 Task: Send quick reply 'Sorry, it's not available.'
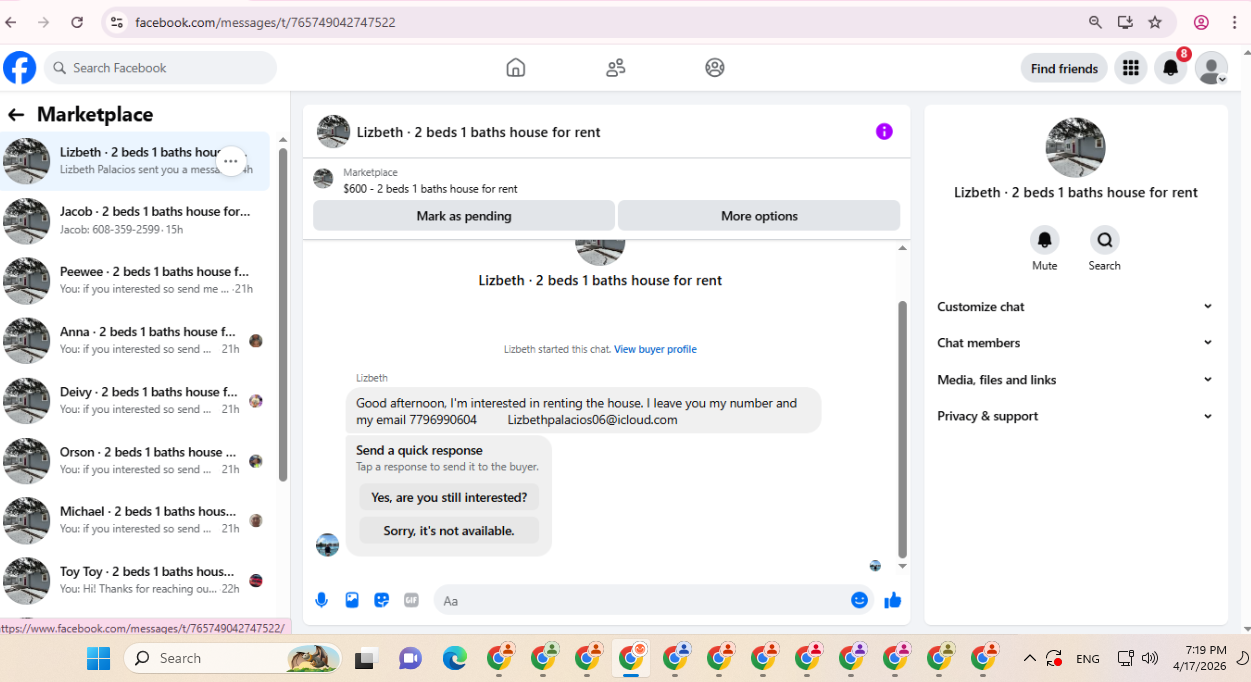click(449, 530)
